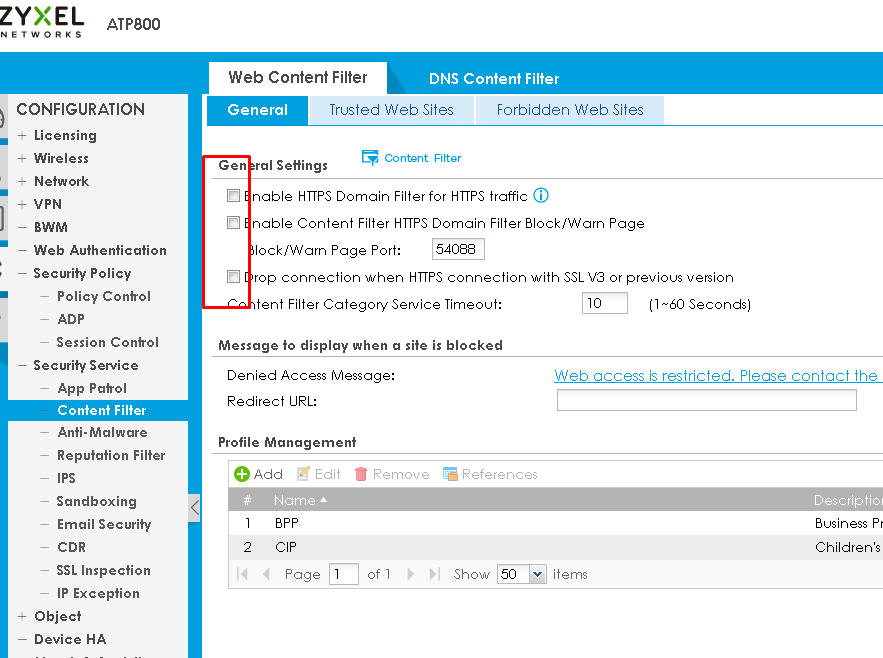Click the green Add profile icon
The width and height of the screenshot is (883, 658).
242,474
